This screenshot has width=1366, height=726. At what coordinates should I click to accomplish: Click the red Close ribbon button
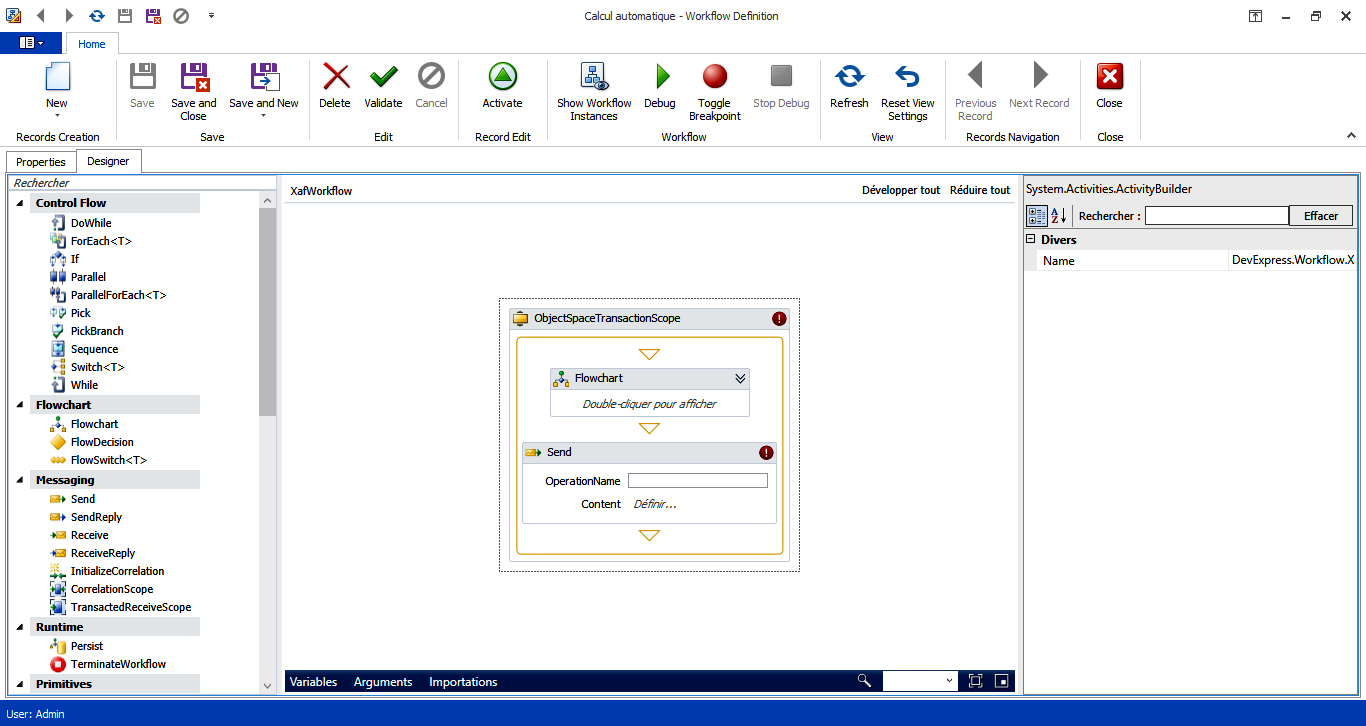coord(1109,86)
